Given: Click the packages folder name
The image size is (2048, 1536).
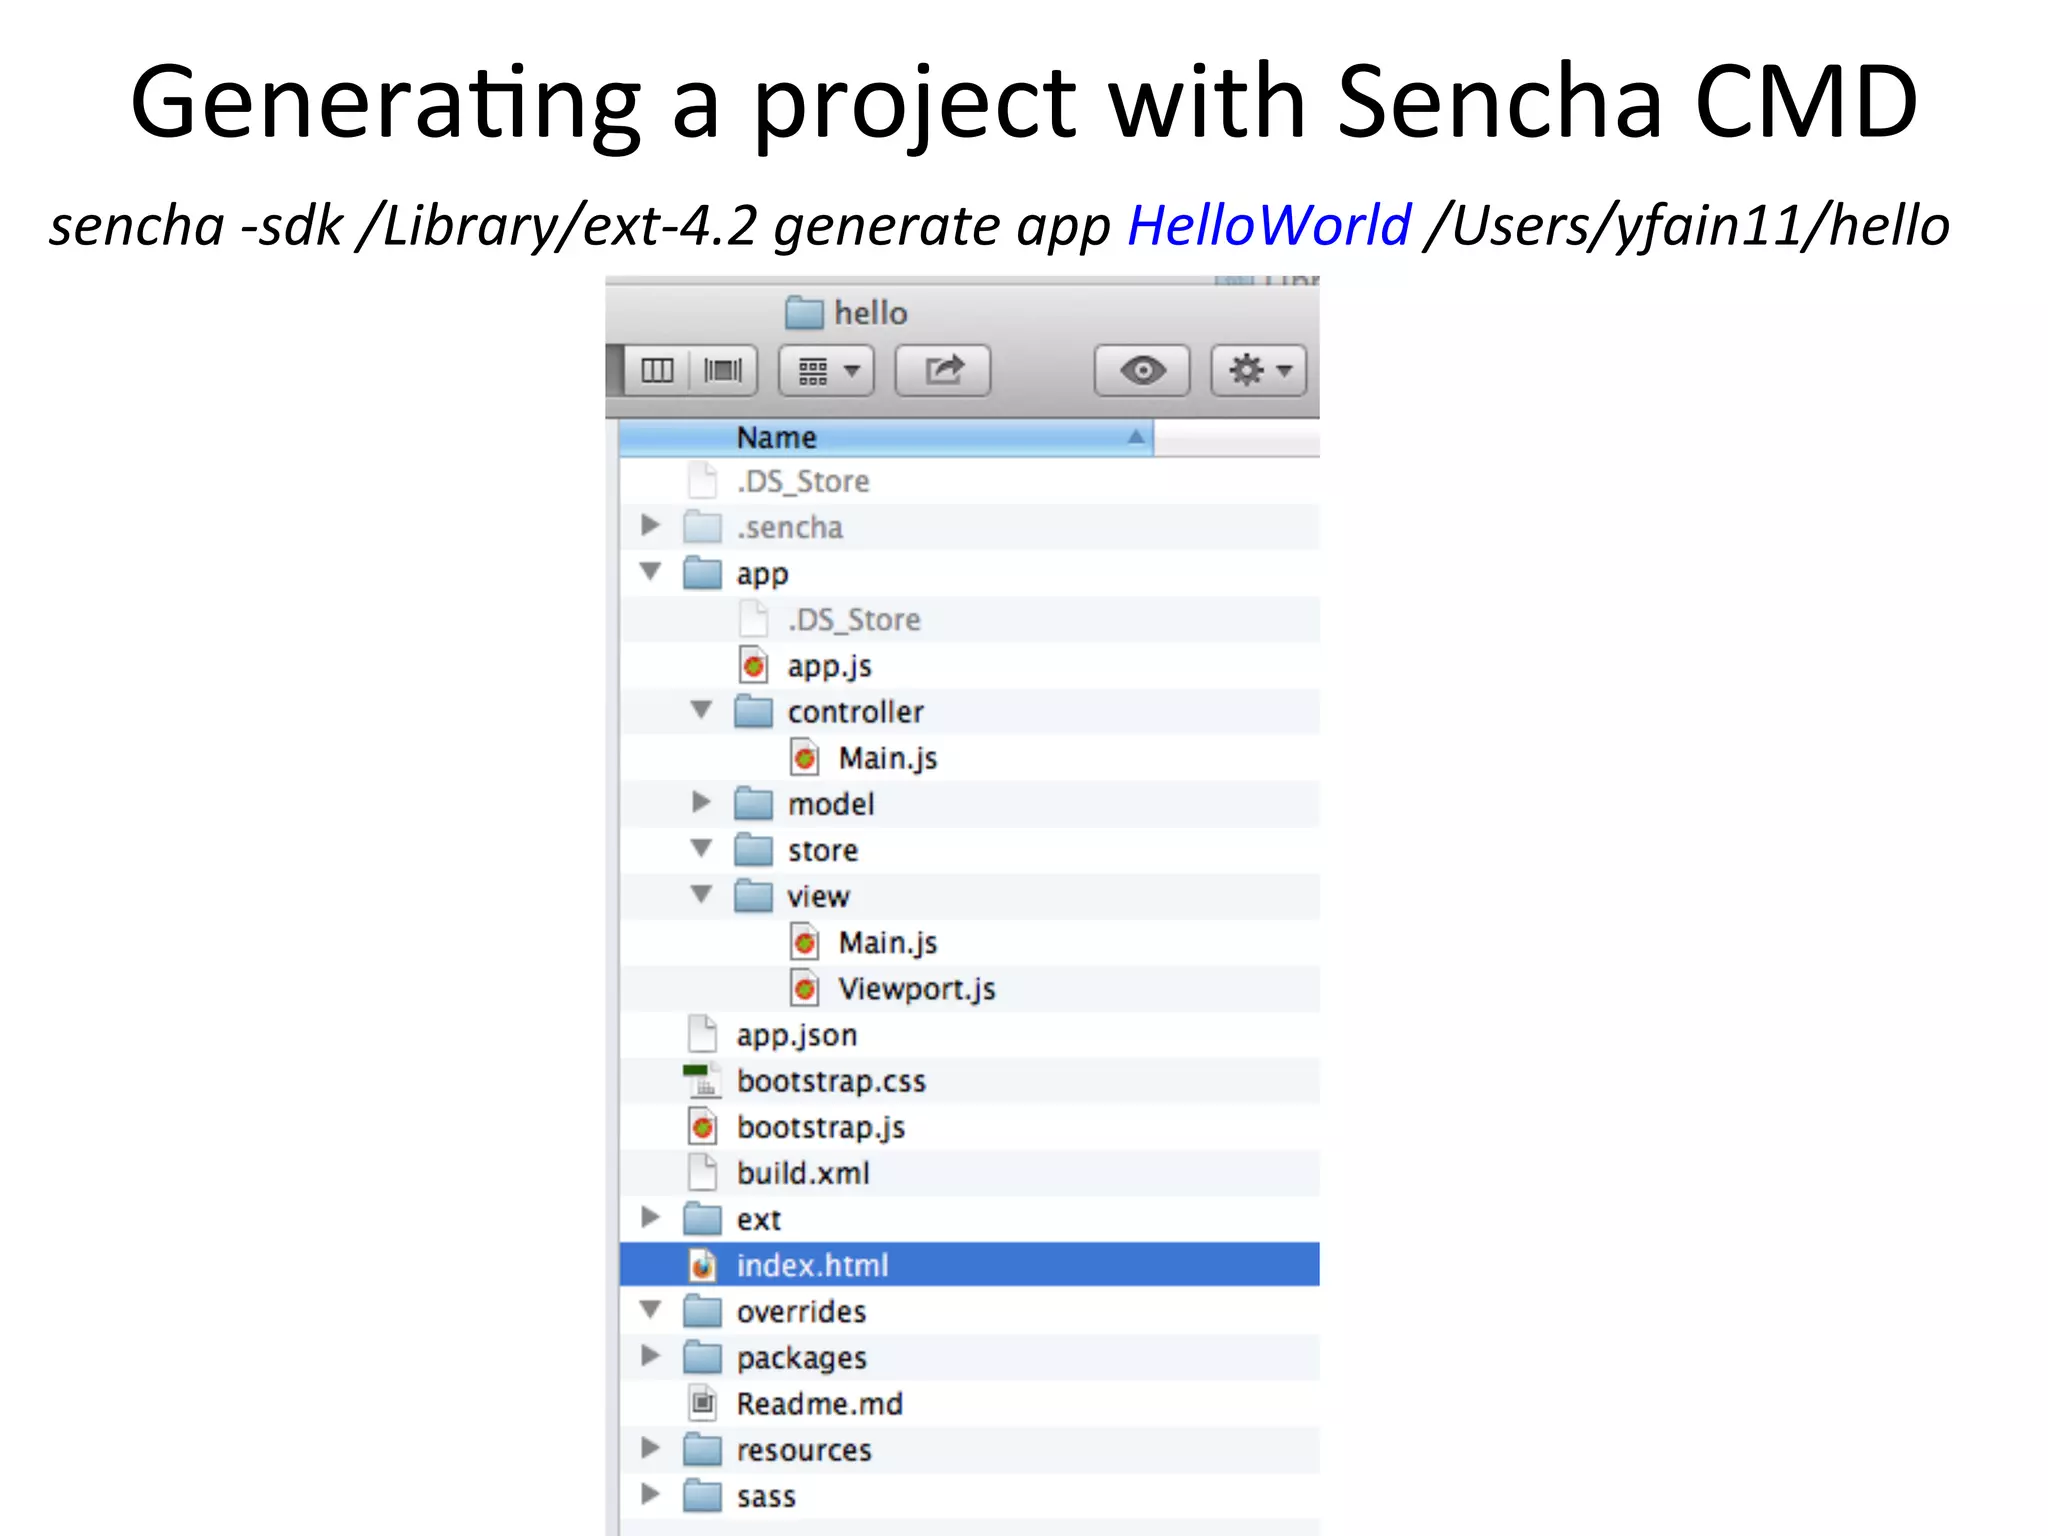Looking at the screenshot, I should (x=801, y=1358).
